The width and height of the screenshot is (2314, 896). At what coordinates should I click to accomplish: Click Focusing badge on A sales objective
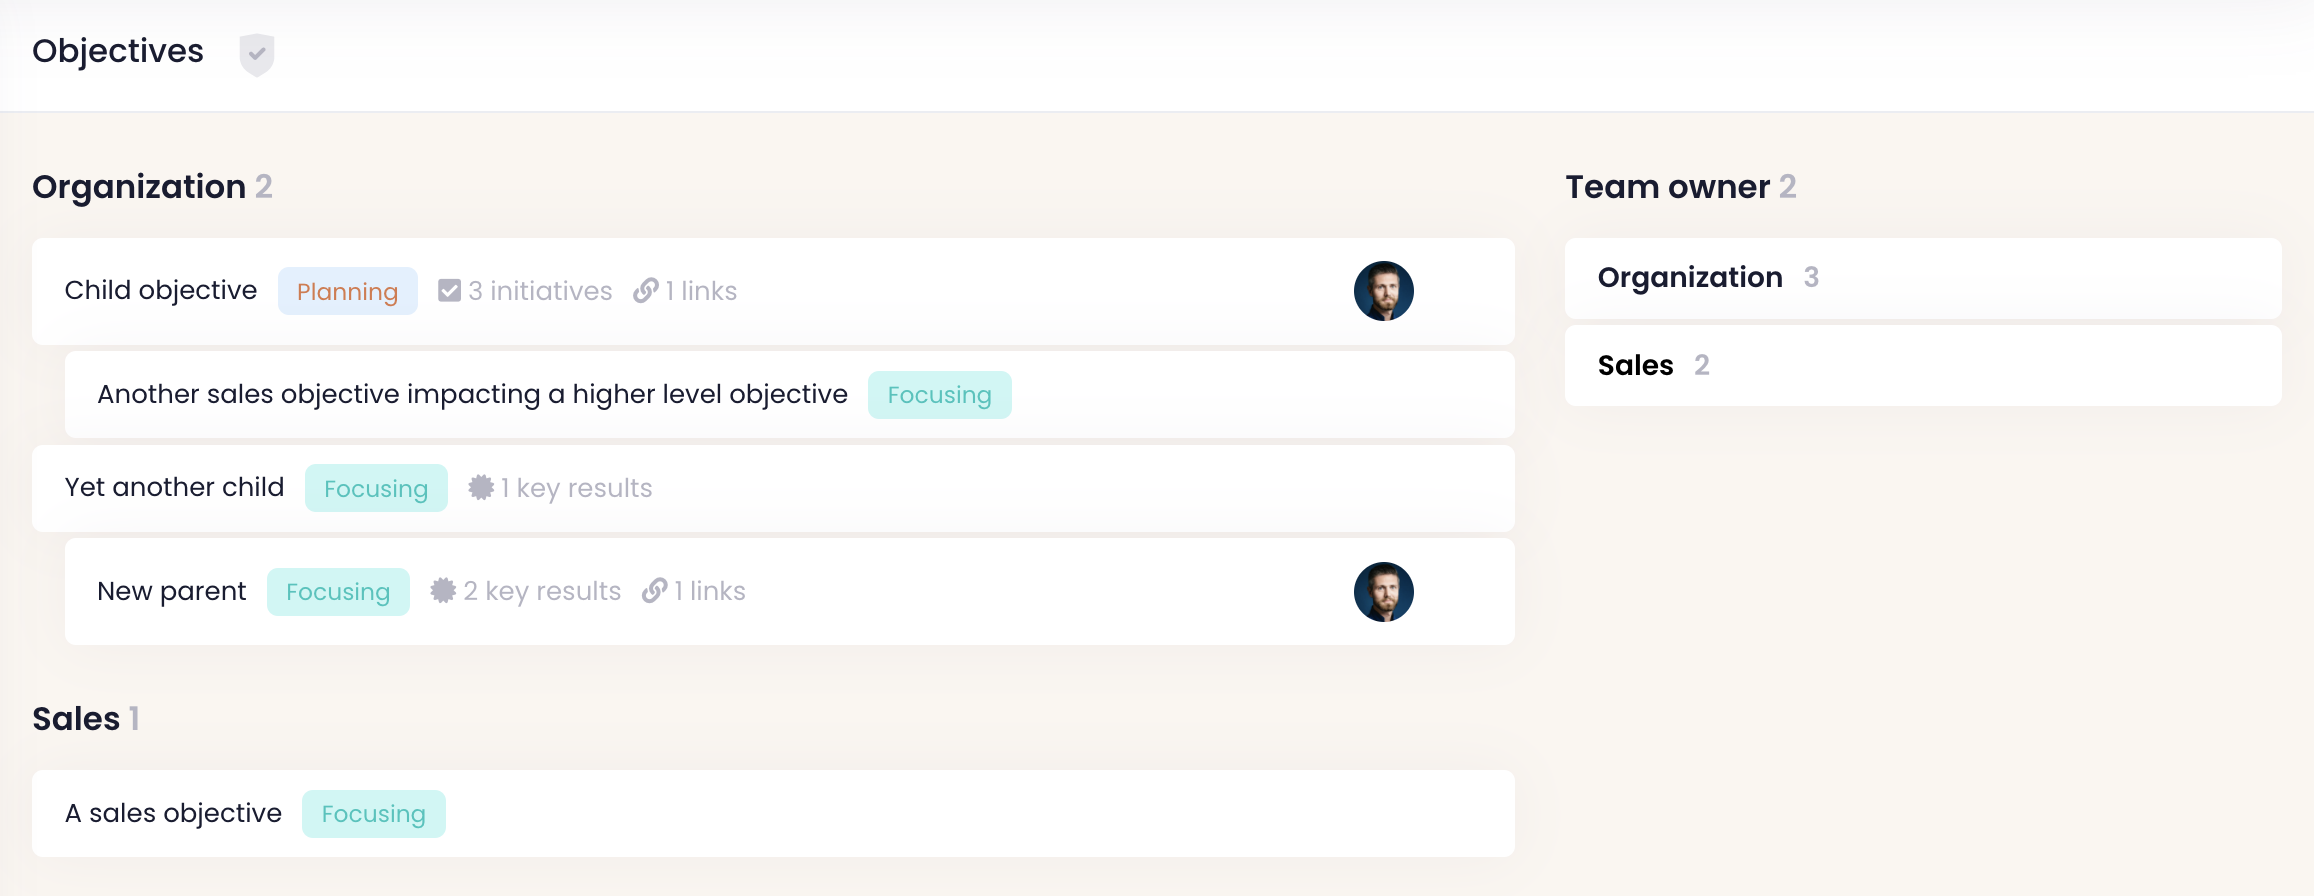click(x=373, y=814)
